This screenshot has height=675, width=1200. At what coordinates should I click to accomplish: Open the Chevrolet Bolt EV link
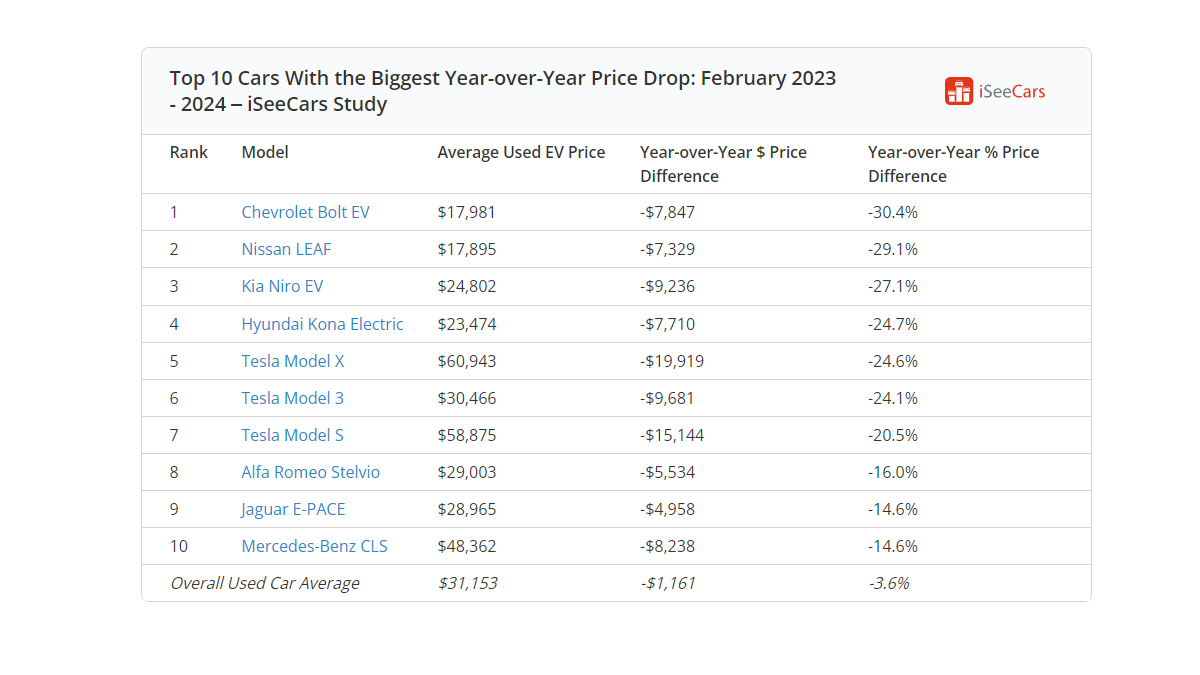click(x=305, y=212)
